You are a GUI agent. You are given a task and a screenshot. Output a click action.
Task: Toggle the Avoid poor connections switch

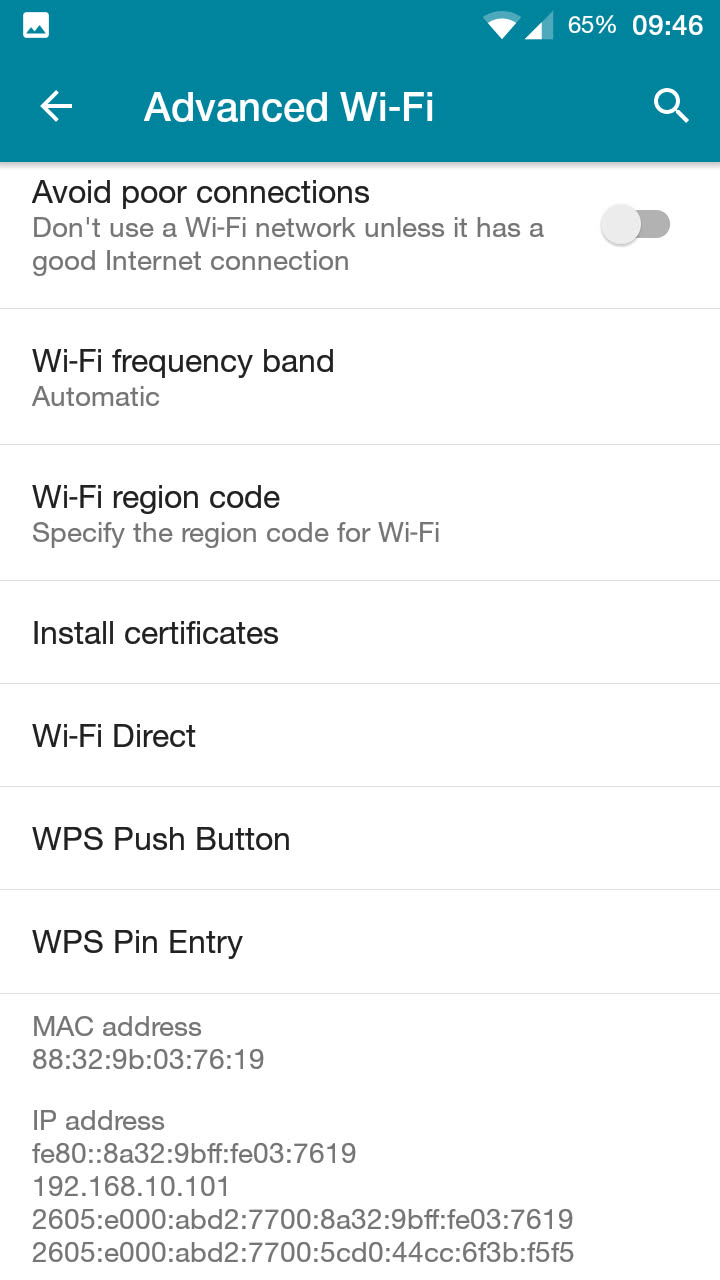click(x=636, y=225)
